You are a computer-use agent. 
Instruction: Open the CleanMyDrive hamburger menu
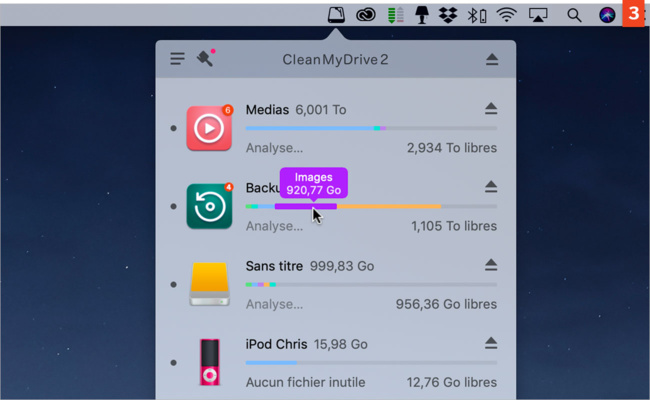tap(177, 59)
